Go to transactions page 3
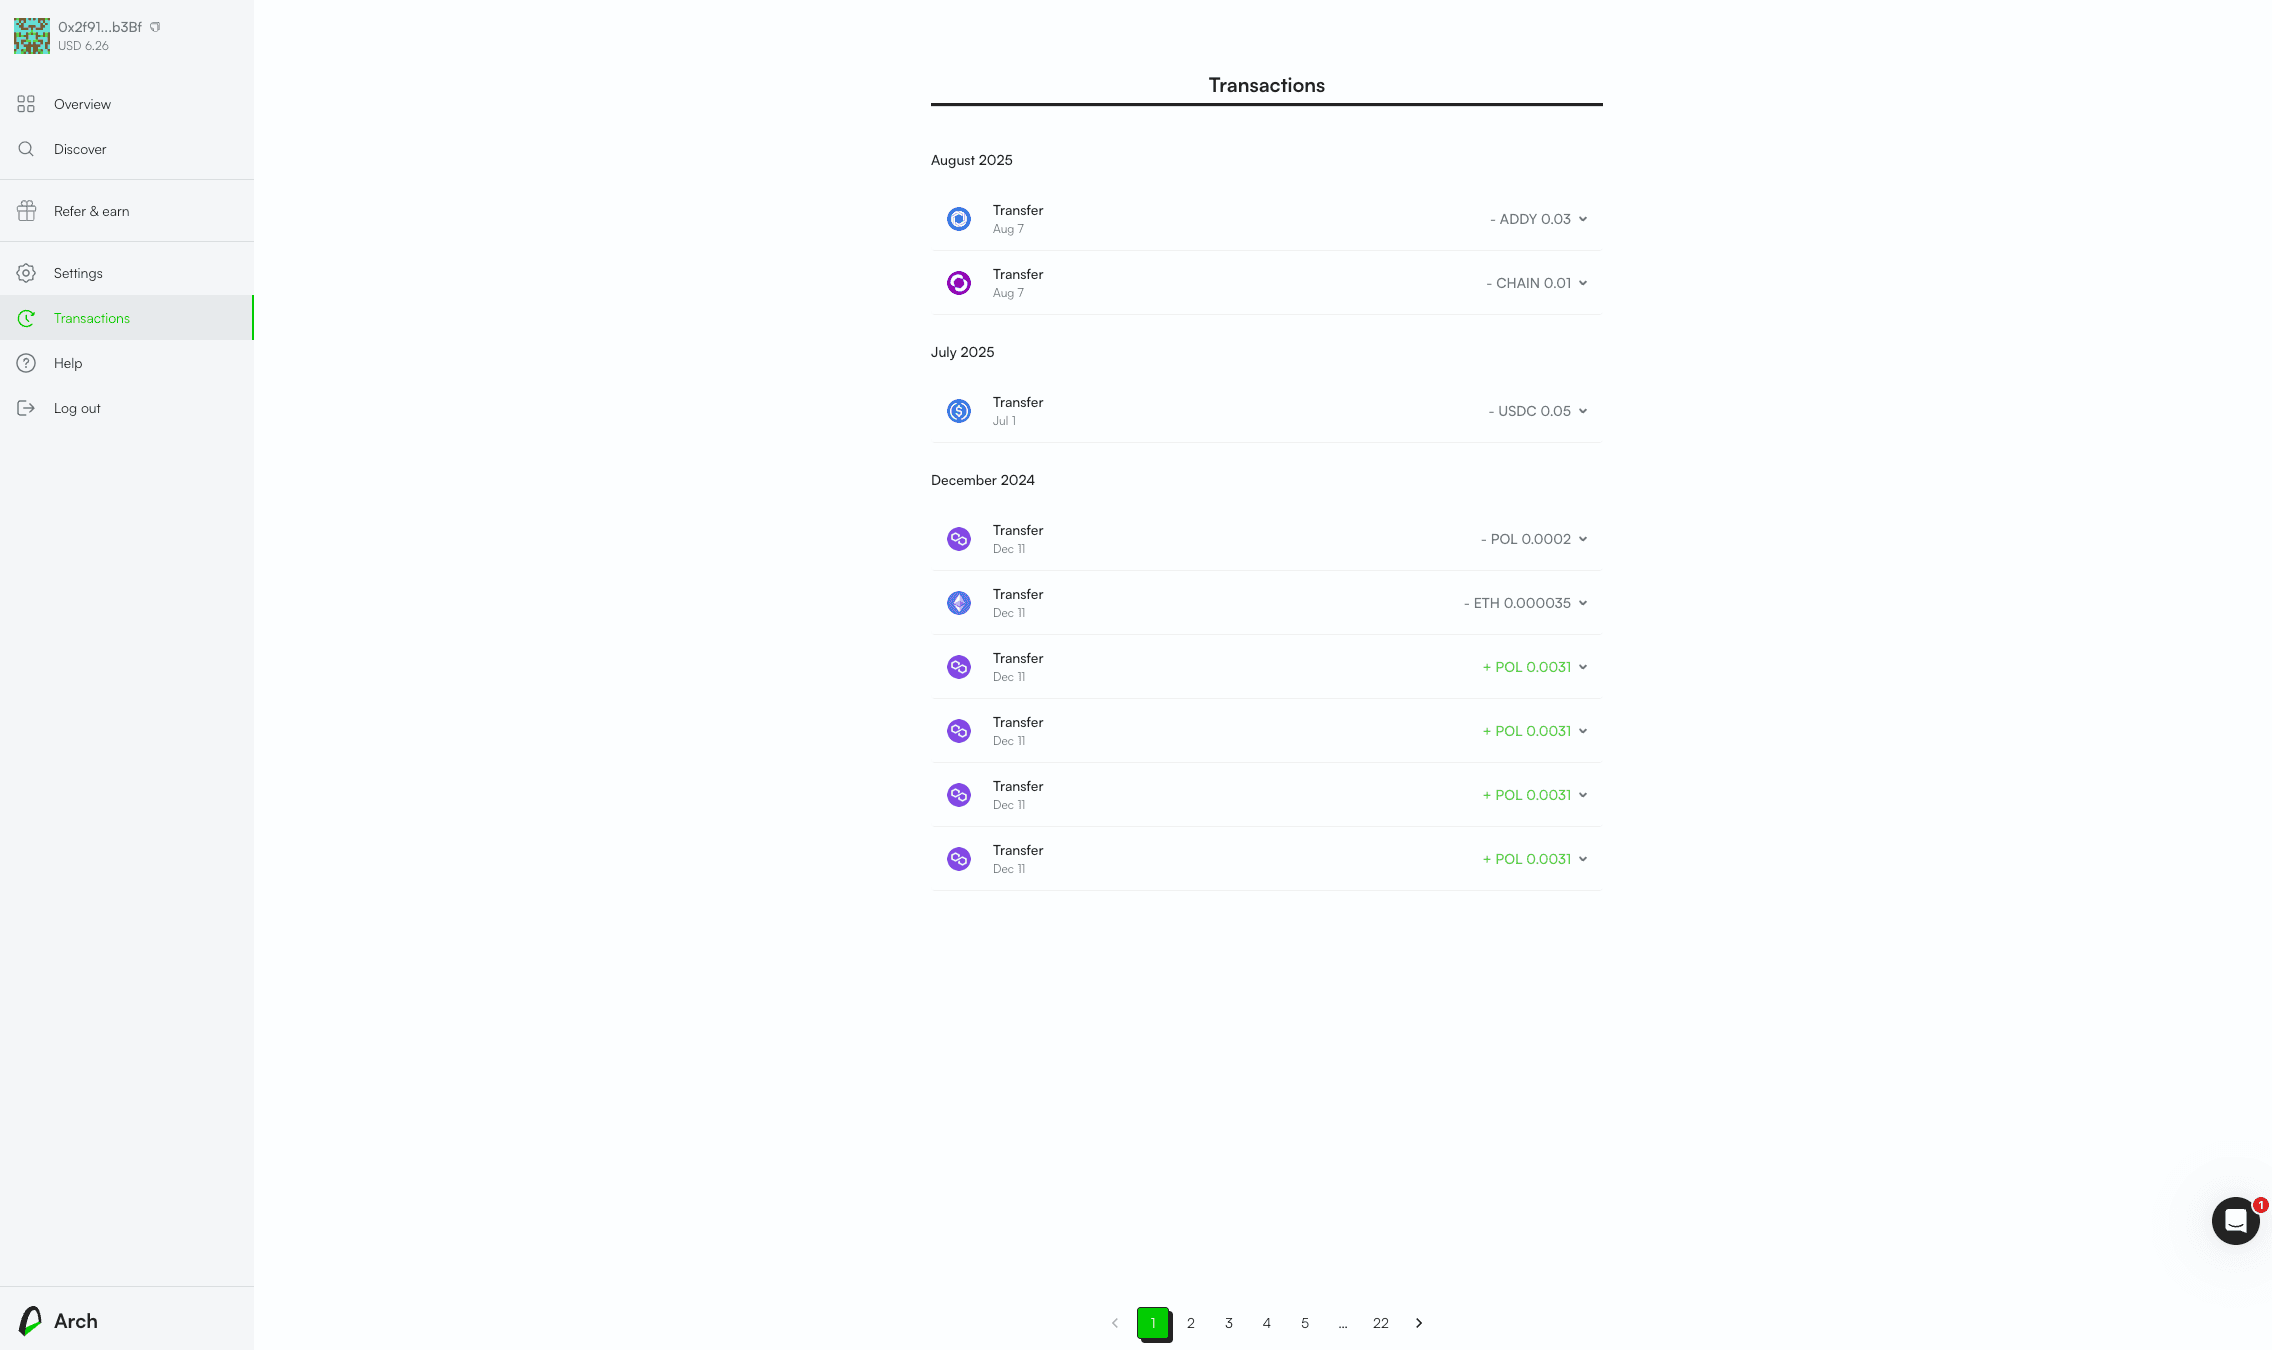The image size is (2272, 1350). (x=1228, y=1322)
